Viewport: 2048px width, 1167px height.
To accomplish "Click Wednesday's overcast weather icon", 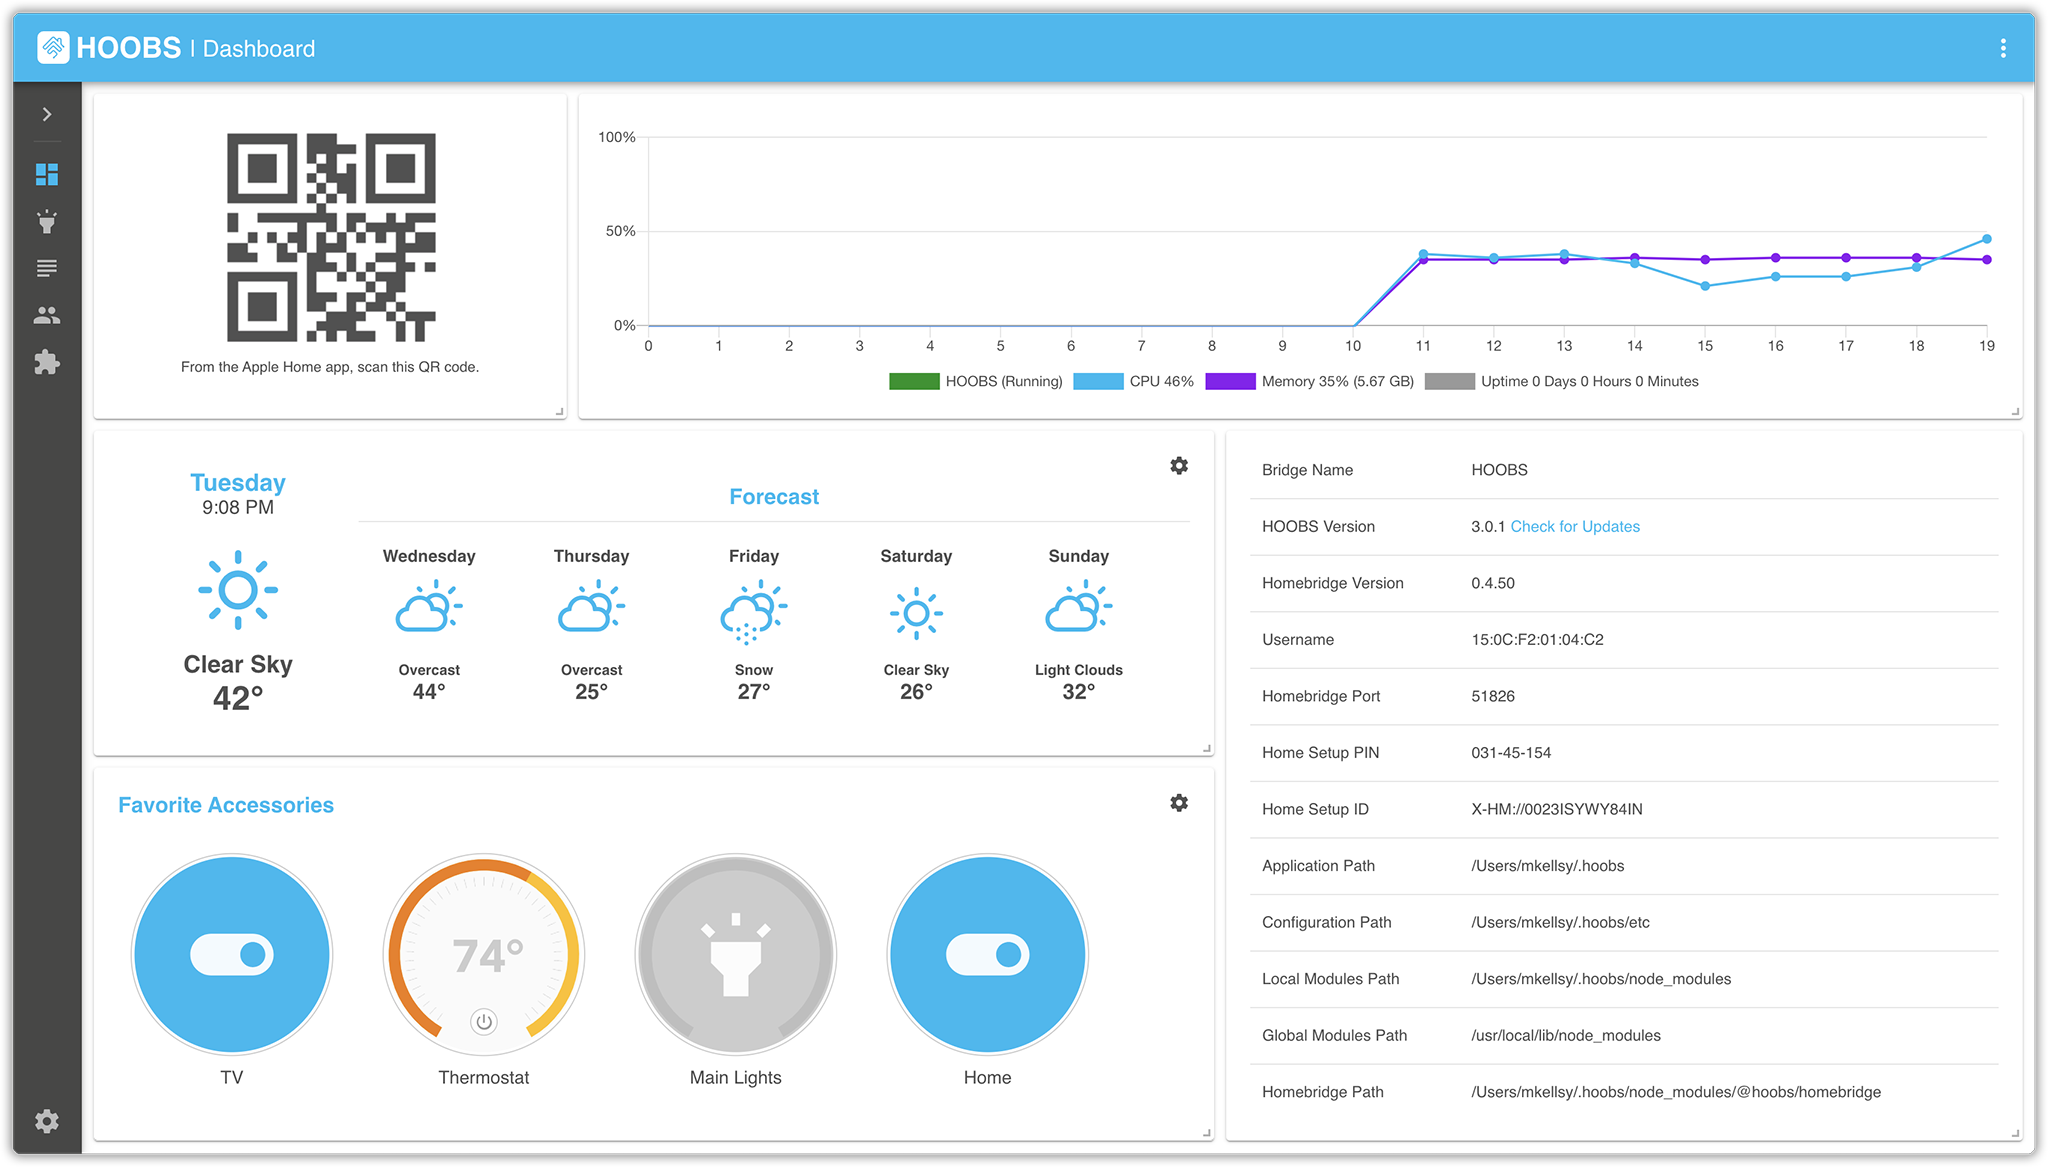I will tap(429, 608).
